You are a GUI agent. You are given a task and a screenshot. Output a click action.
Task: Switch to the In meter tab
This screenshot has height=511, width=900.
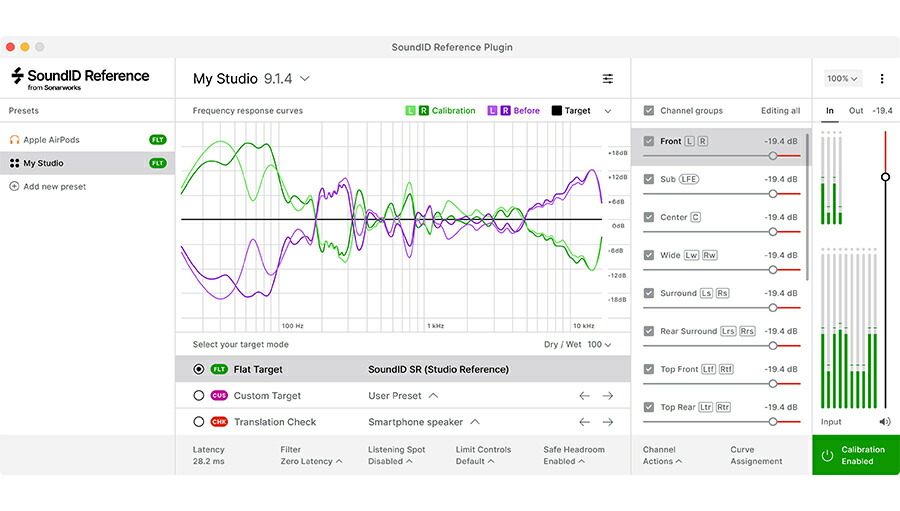point(829,110)
